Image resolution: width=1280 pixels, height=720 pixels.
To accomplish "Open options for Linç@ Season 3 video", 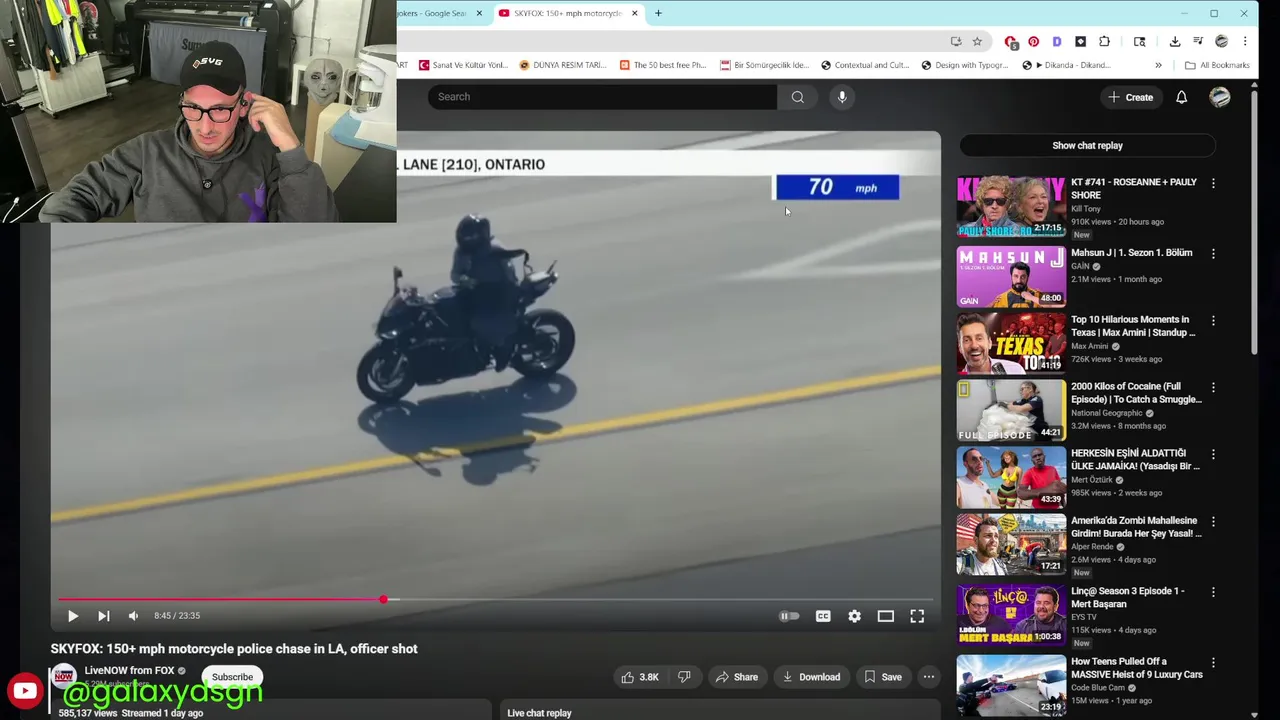I will [x=1213, y=592].
